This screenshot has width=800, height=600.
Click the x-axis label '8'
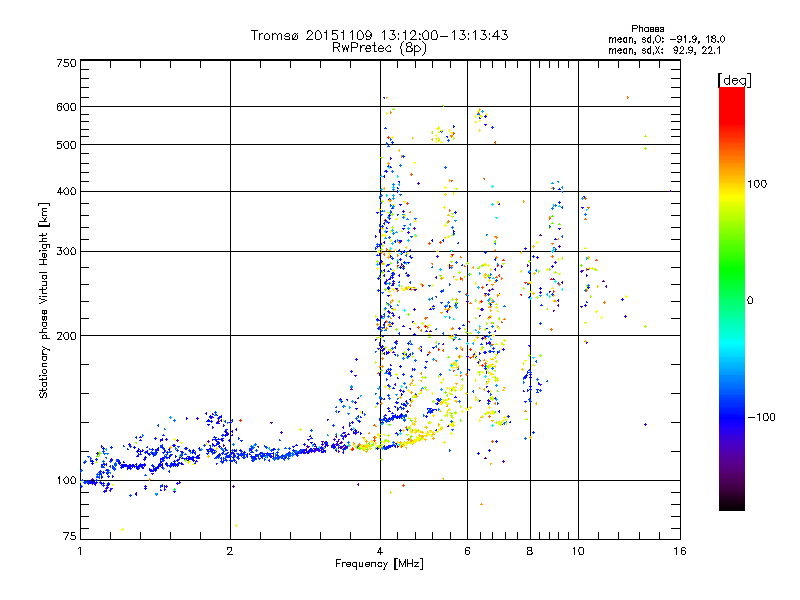pos(530,551)
